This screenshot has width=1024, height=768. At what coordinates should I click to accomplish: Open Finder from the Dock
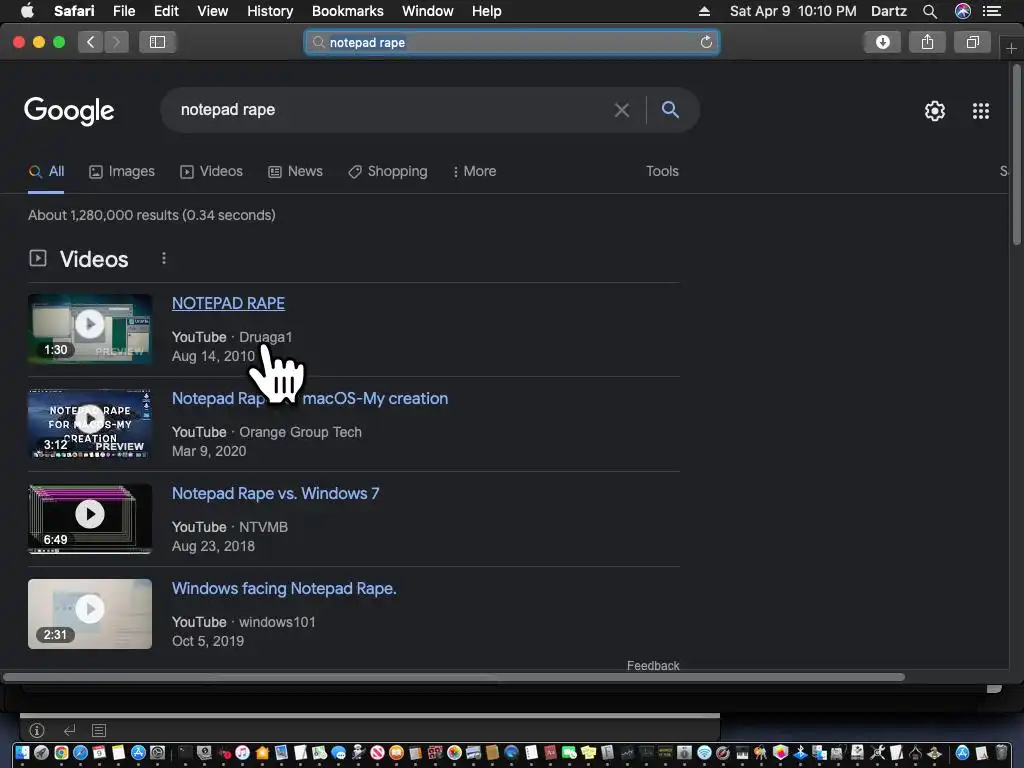[x=22, y=753]
